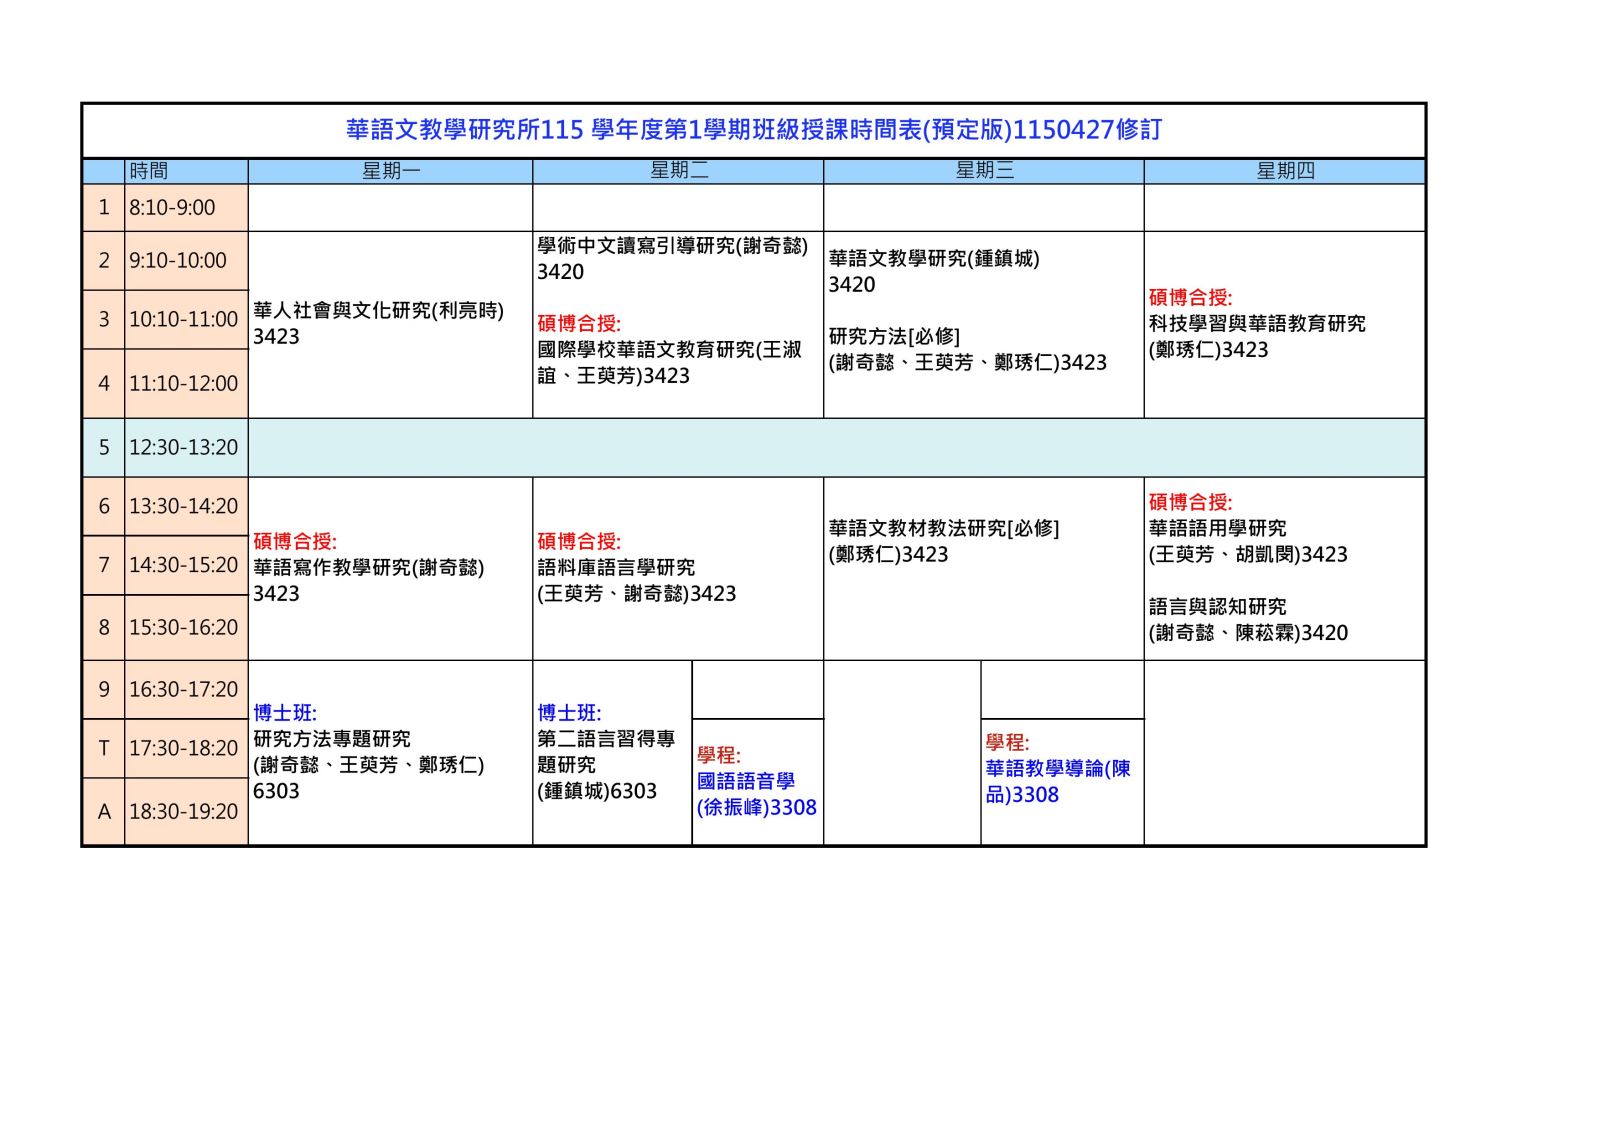Select the 第二語言習得專題研究 doctoral course
This screenshot has width=1600, height=1131.
coord(606,752)
